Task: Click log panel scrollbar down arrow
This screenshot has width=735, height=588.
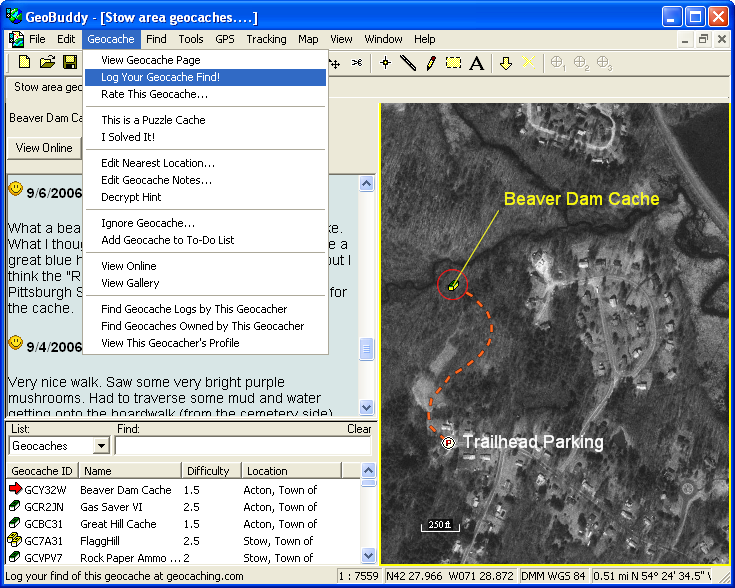Action: (367, 407)
